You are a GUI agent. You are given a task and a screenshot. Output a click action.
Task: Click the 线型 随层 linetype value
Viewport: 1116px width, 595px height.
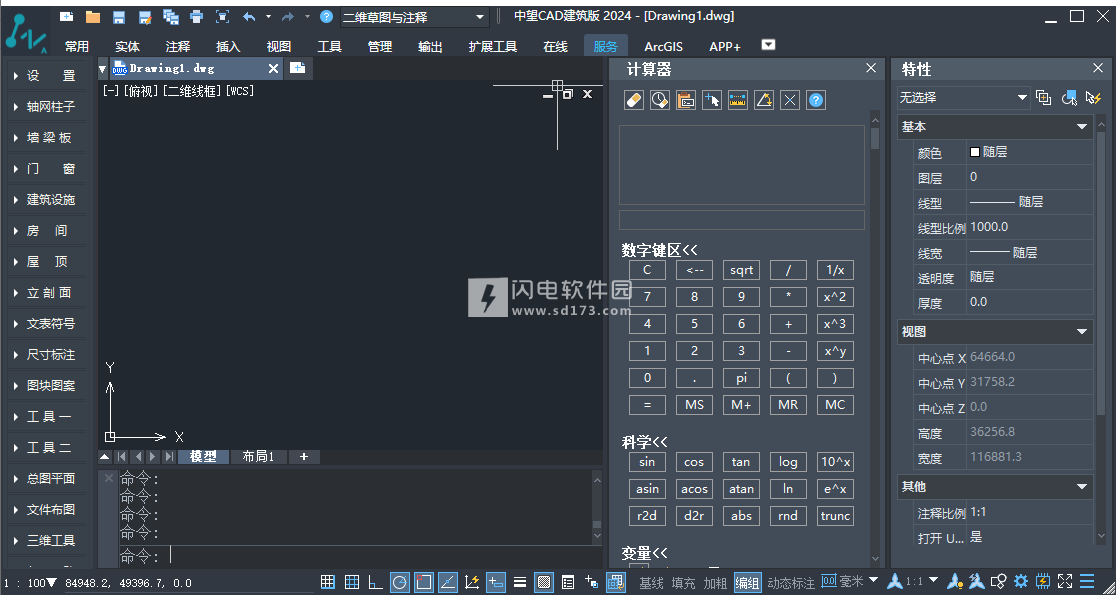1030,203
